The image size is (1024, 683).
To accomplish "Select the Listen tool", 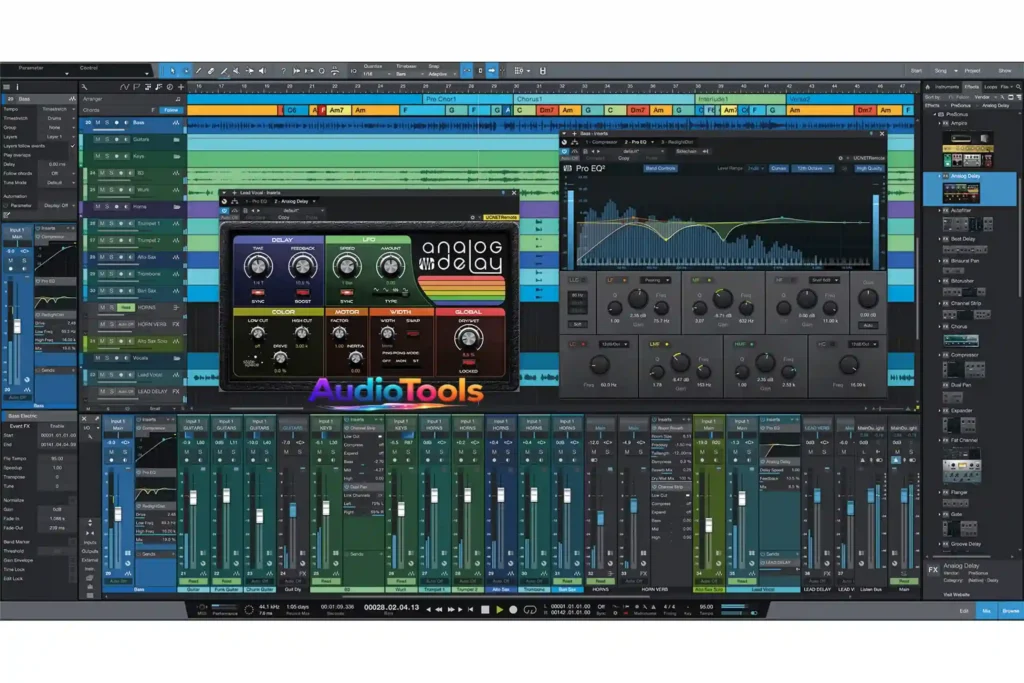I will click(x=262, y=71).
